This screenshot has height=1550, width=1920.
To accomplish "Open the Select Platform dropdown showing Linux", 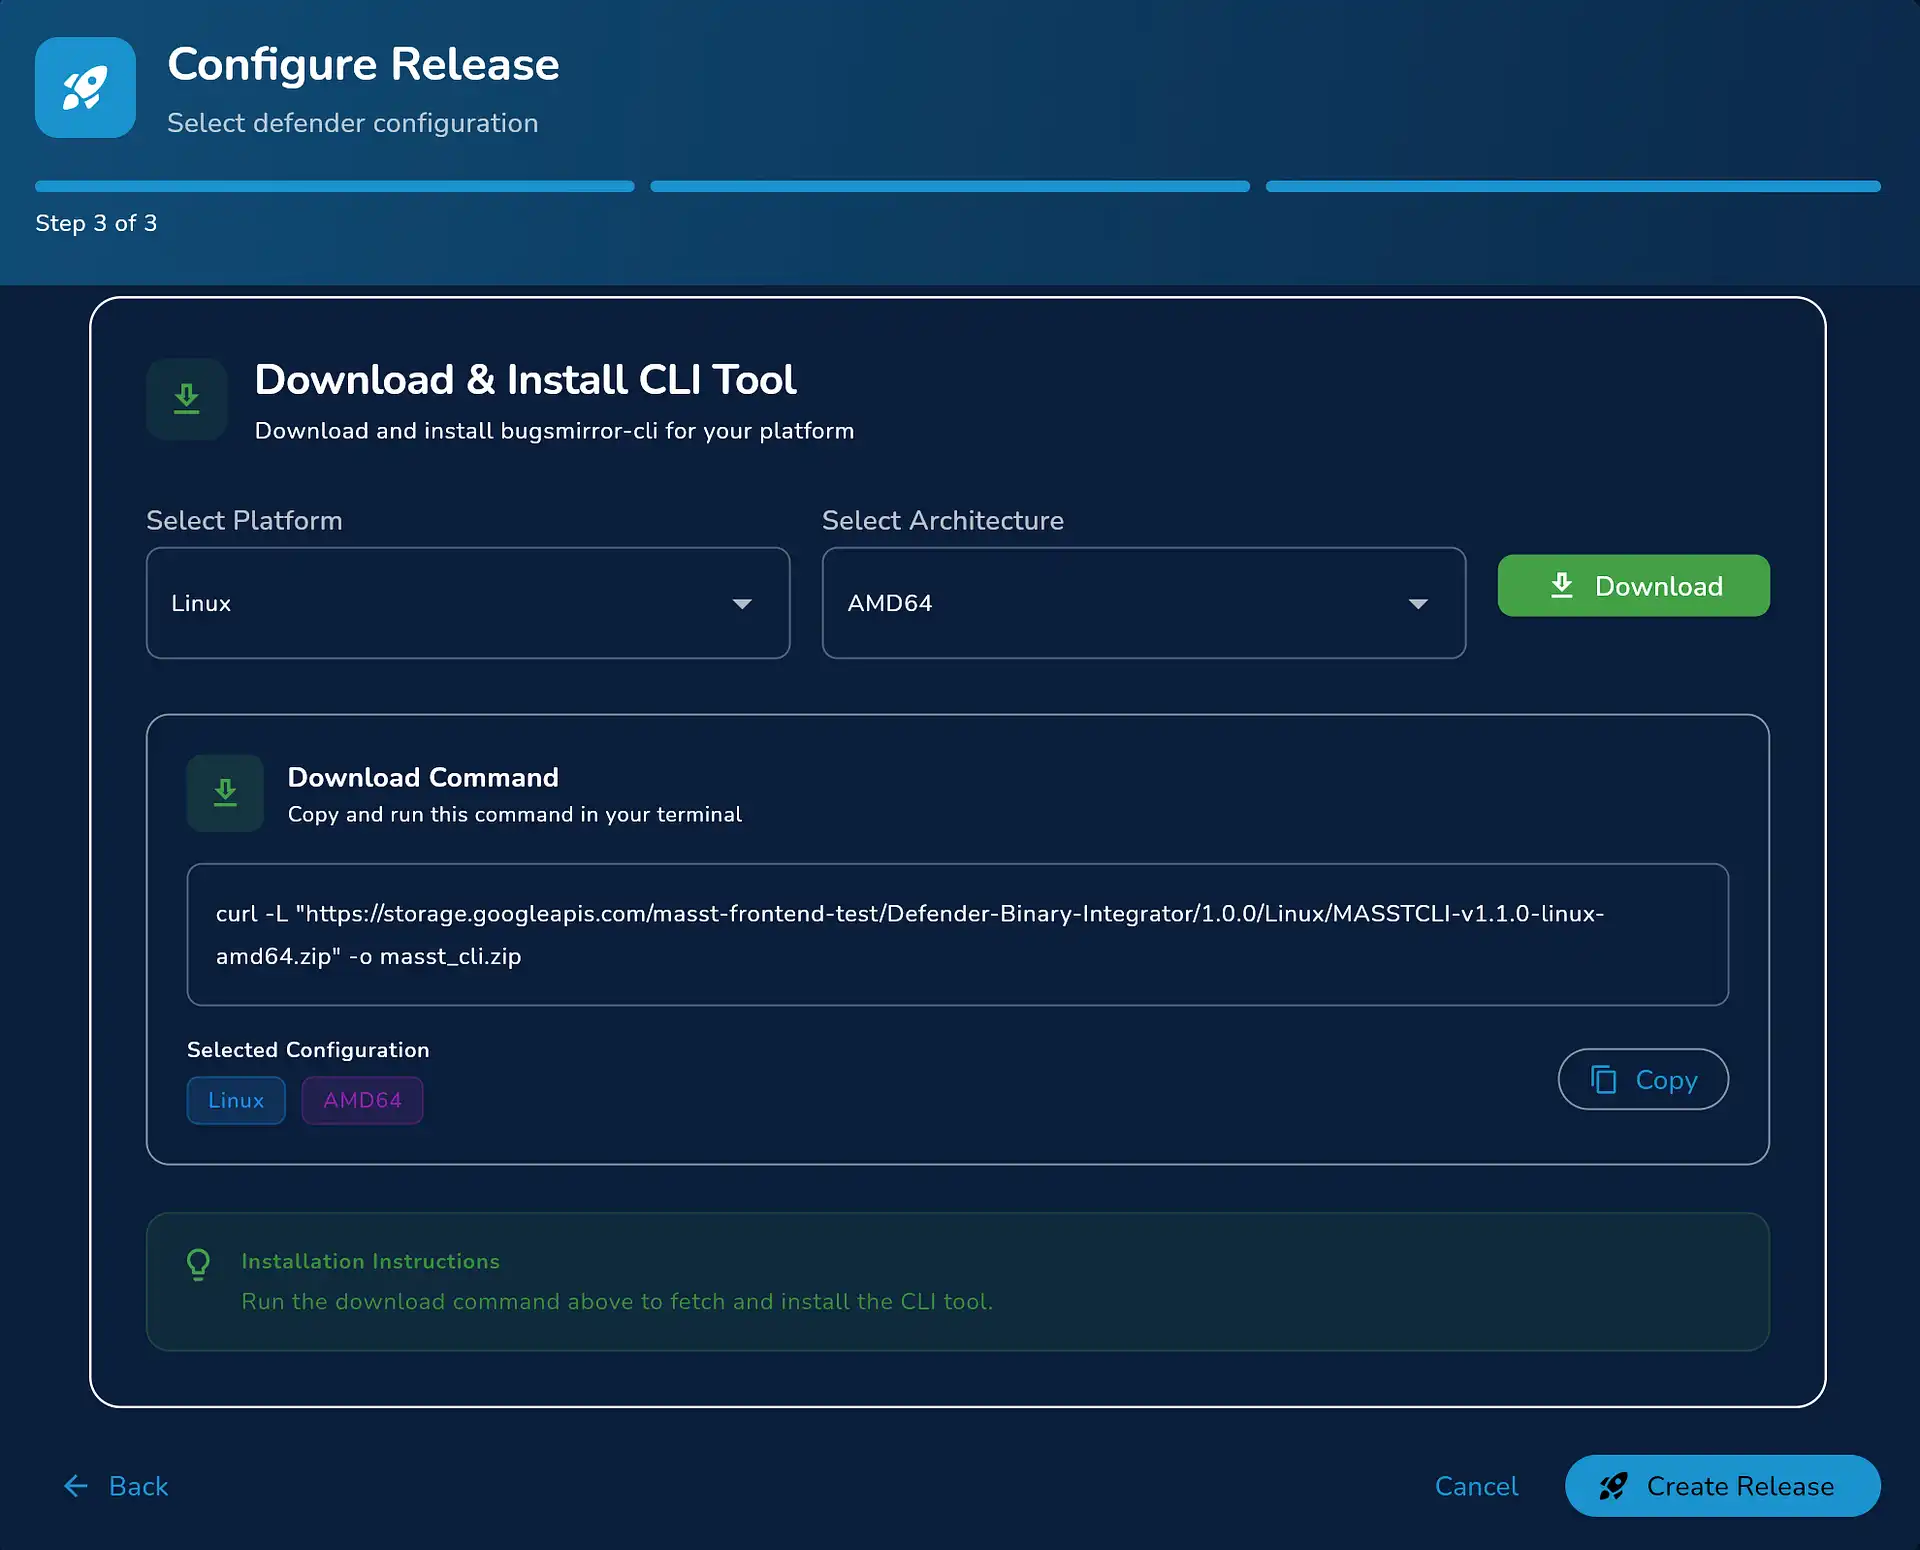I will point(468,603).
